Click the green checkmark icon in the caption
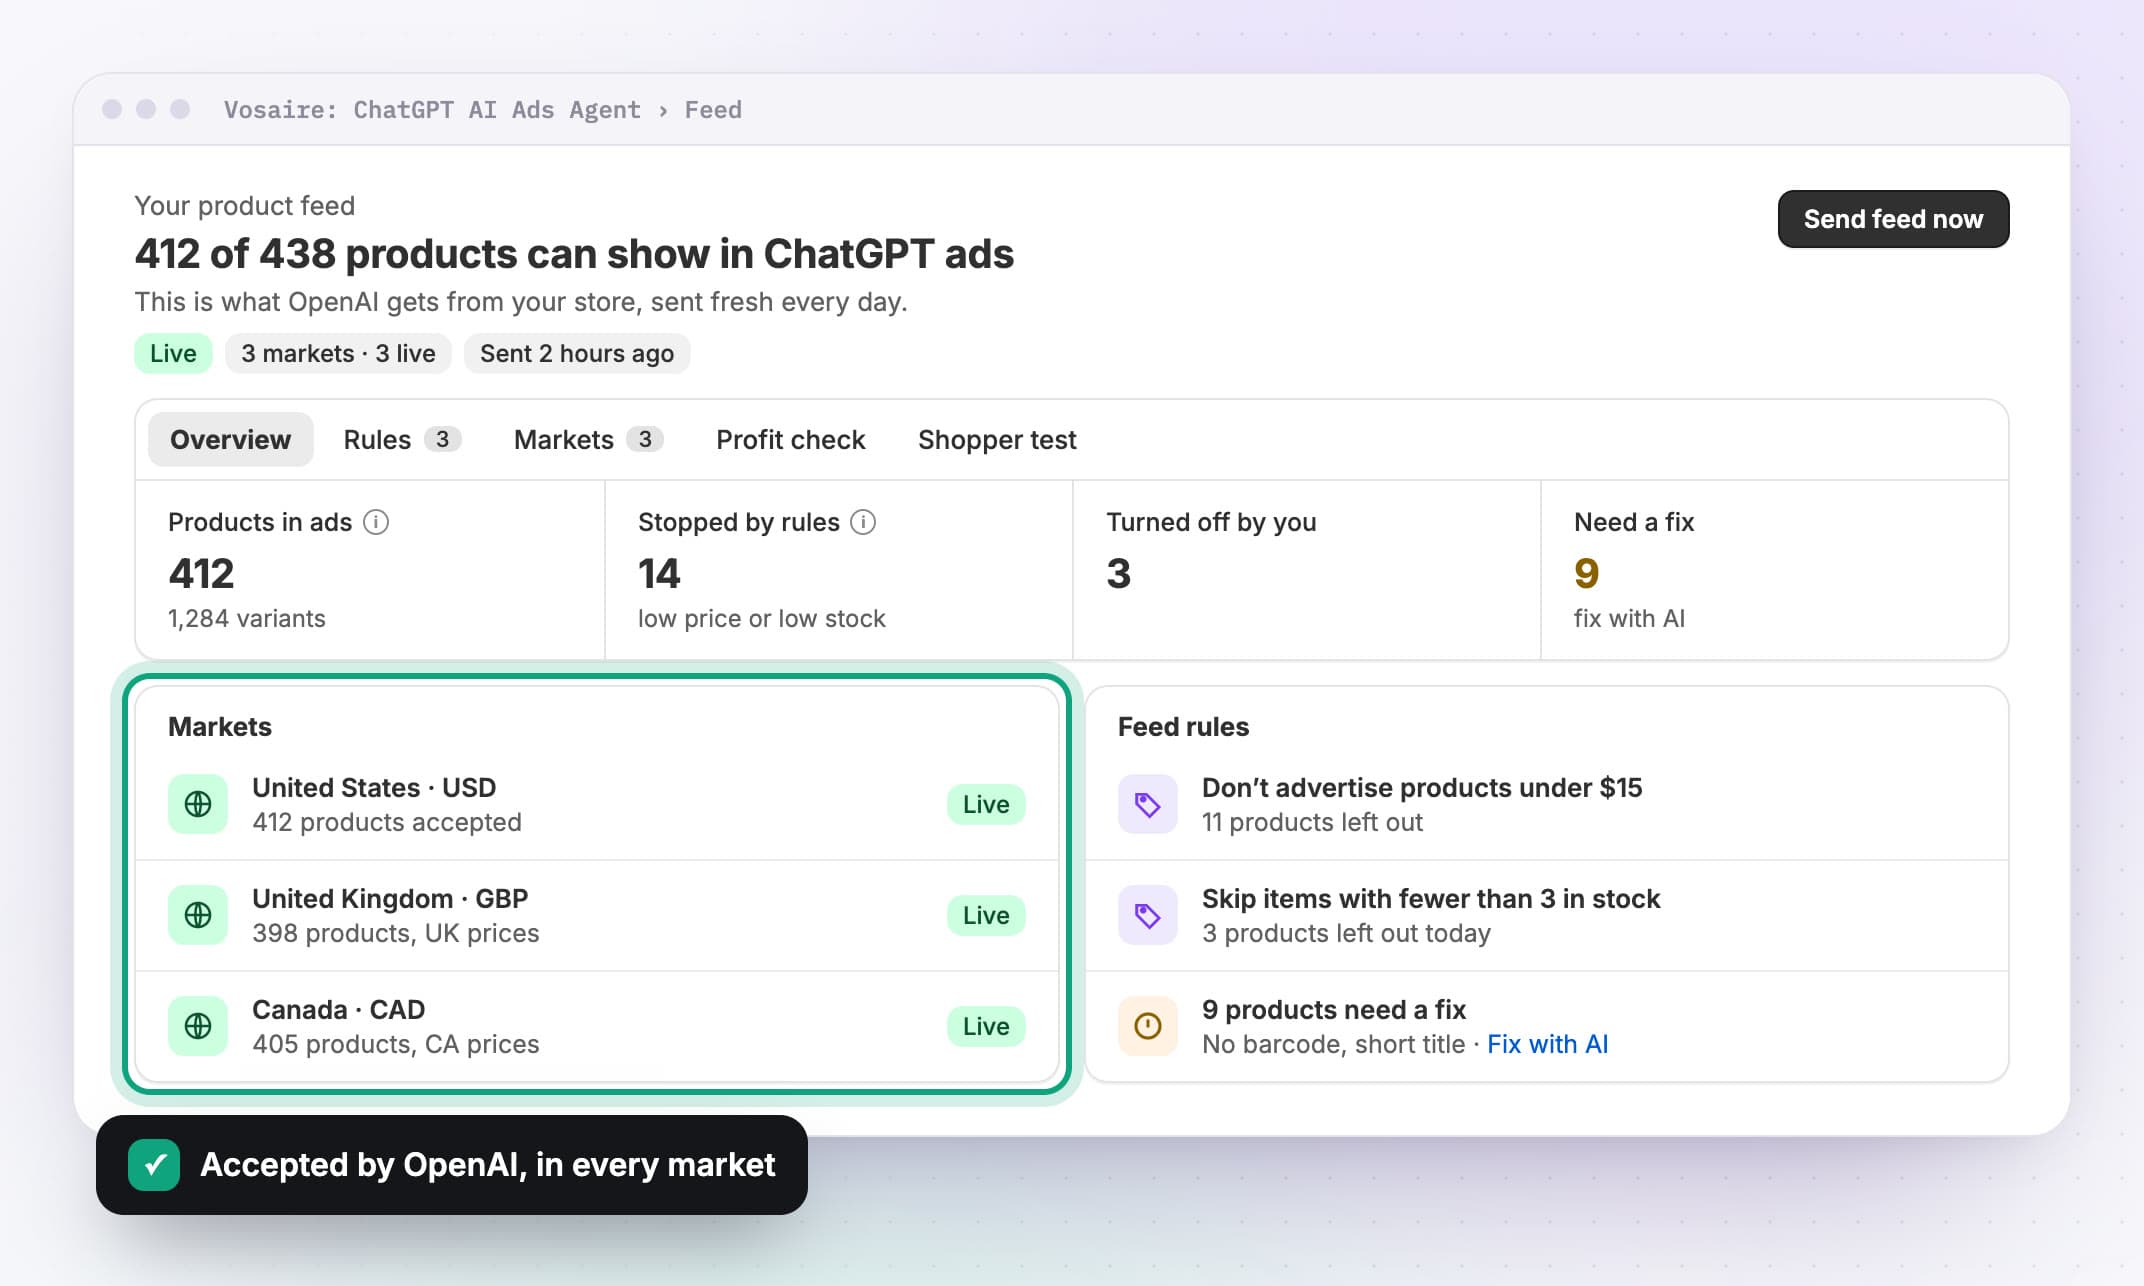This screenshot has height=1286, width=2144. (154, 1165)
